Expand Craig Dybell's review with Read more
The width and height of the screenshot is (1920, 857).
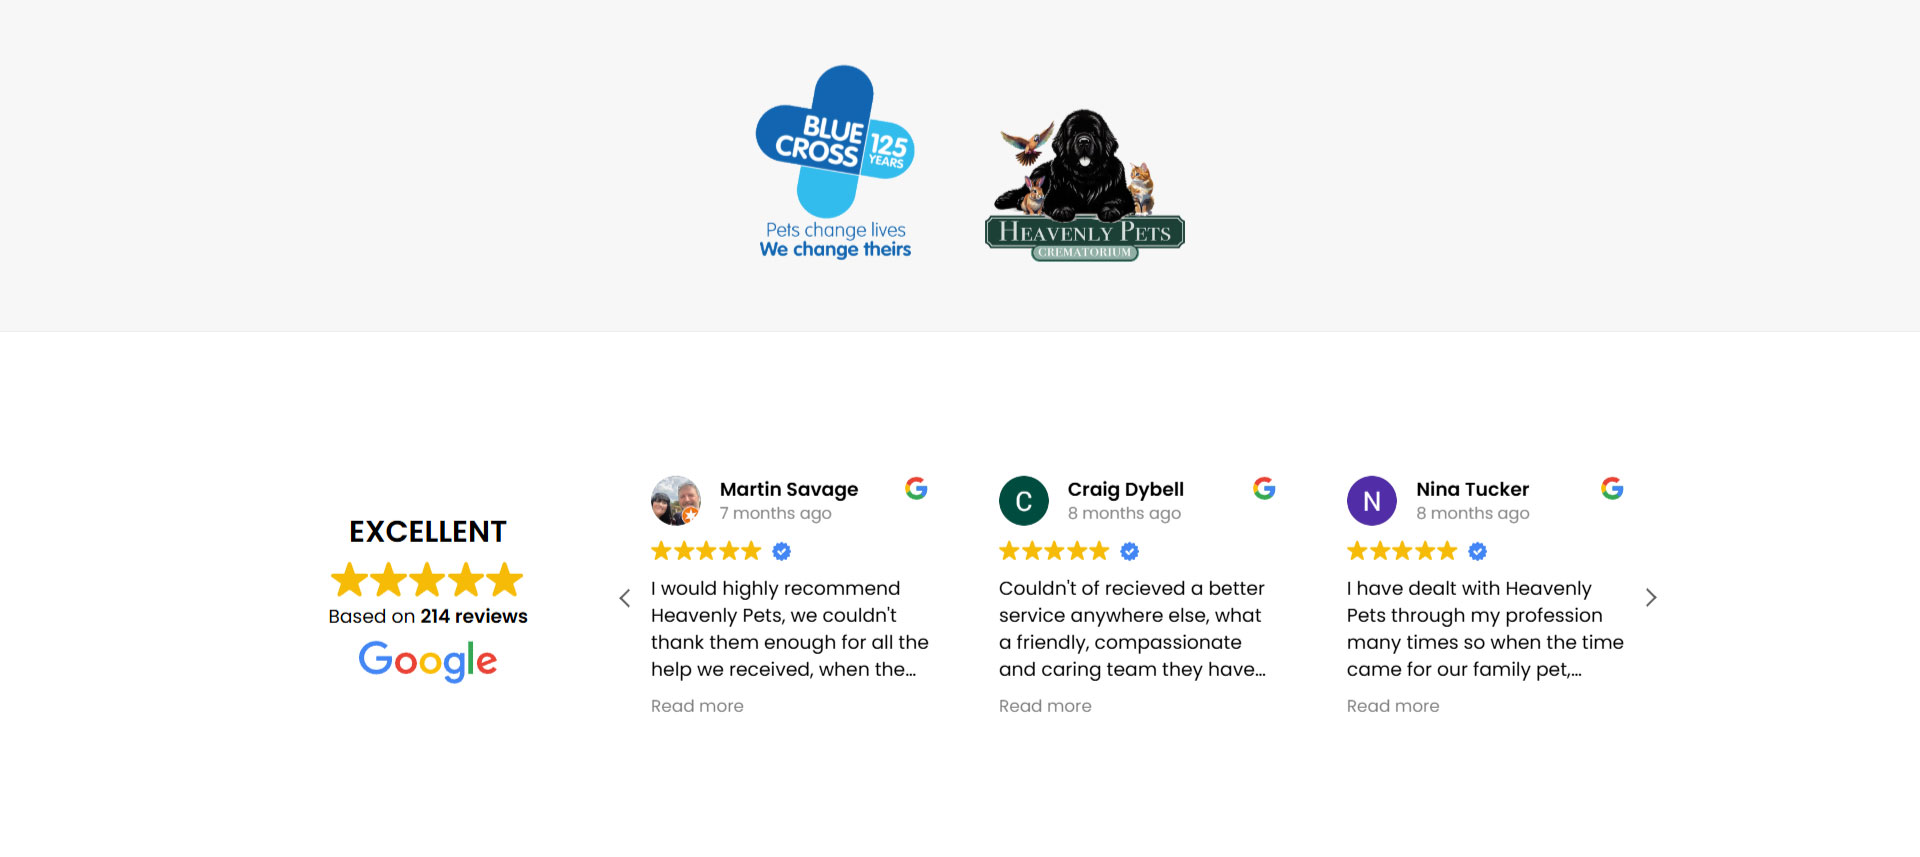[1045, 706]
